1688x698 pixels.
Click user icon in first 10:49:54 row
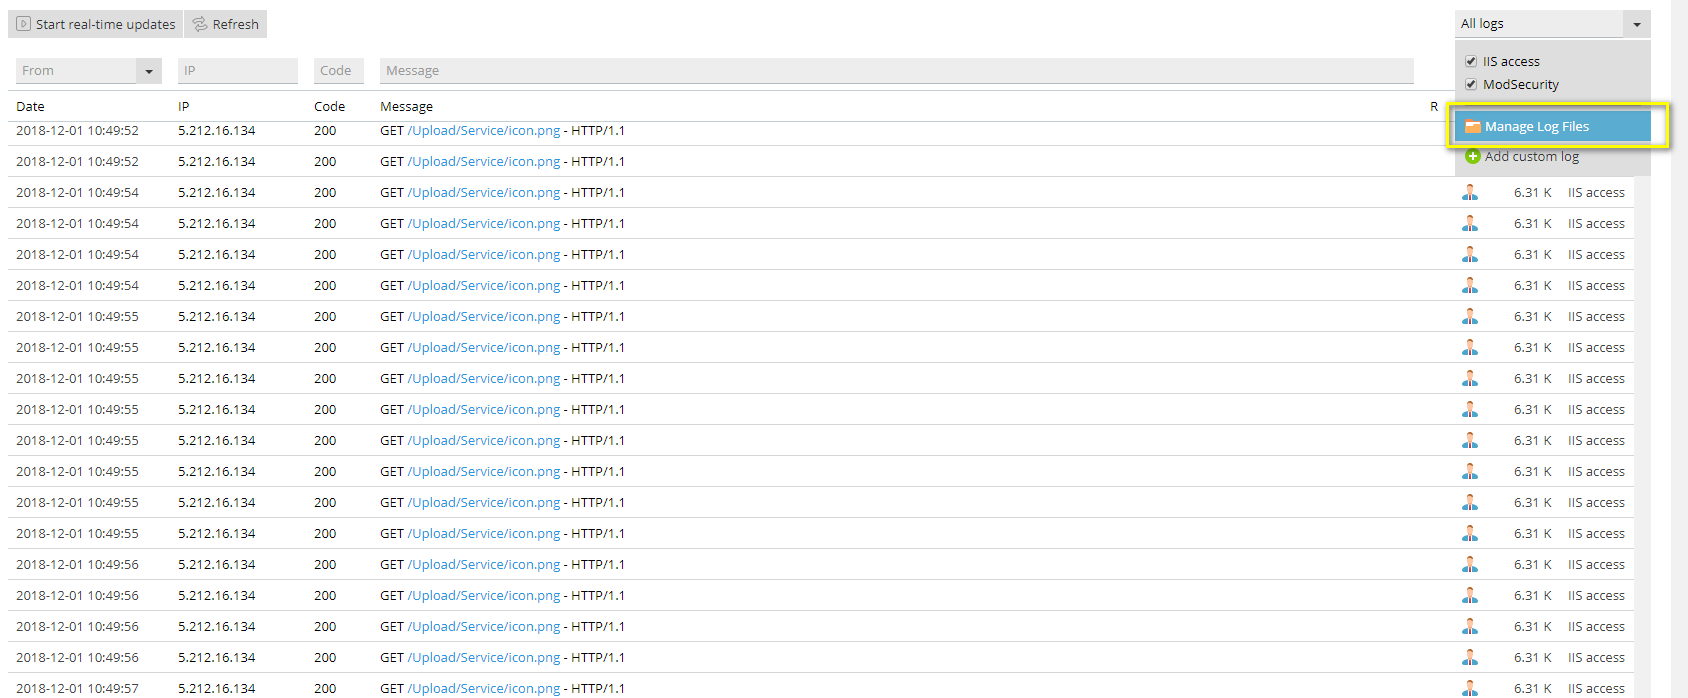tap(1470, 192)
